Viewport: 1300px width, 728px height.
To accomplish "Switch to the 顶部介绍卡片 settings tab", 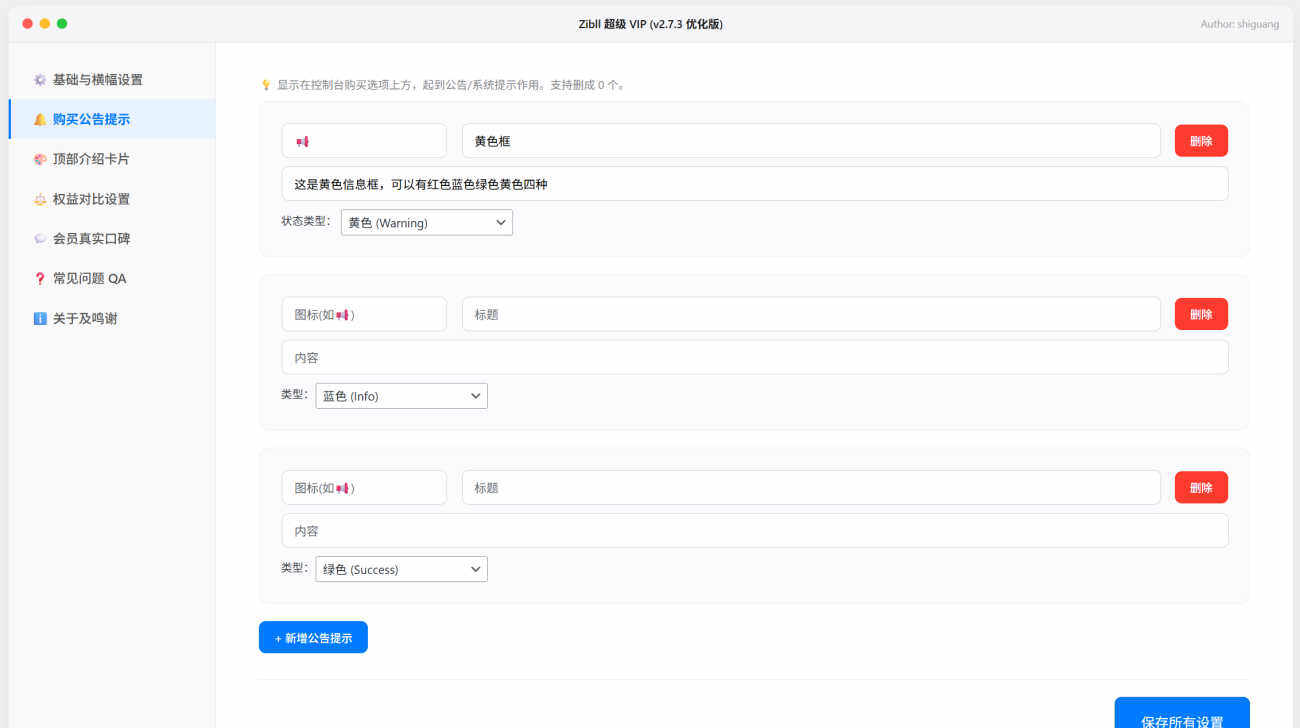I will tap(91, 159).
